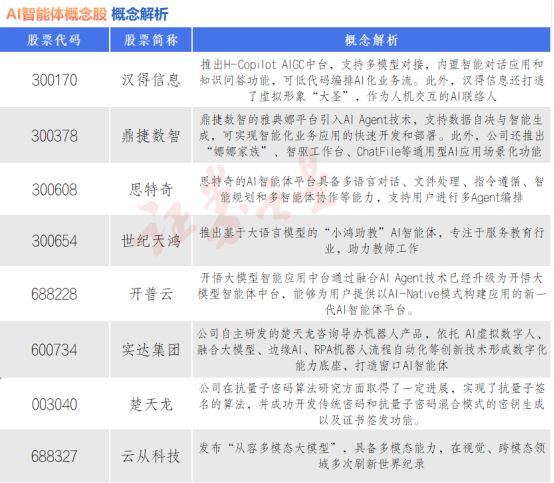Click the 雅典娜平台 AI Agent description cell
554x483 pixels.
[371, 136]
